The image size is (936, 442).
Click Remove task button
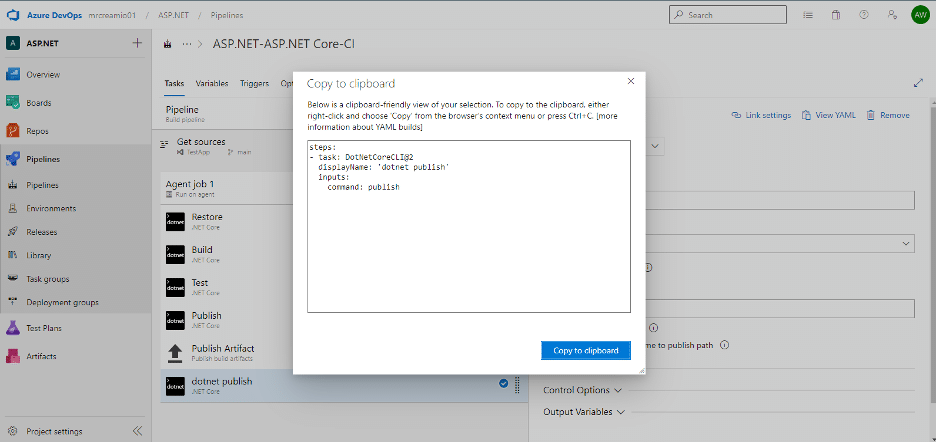pos(888,115)
